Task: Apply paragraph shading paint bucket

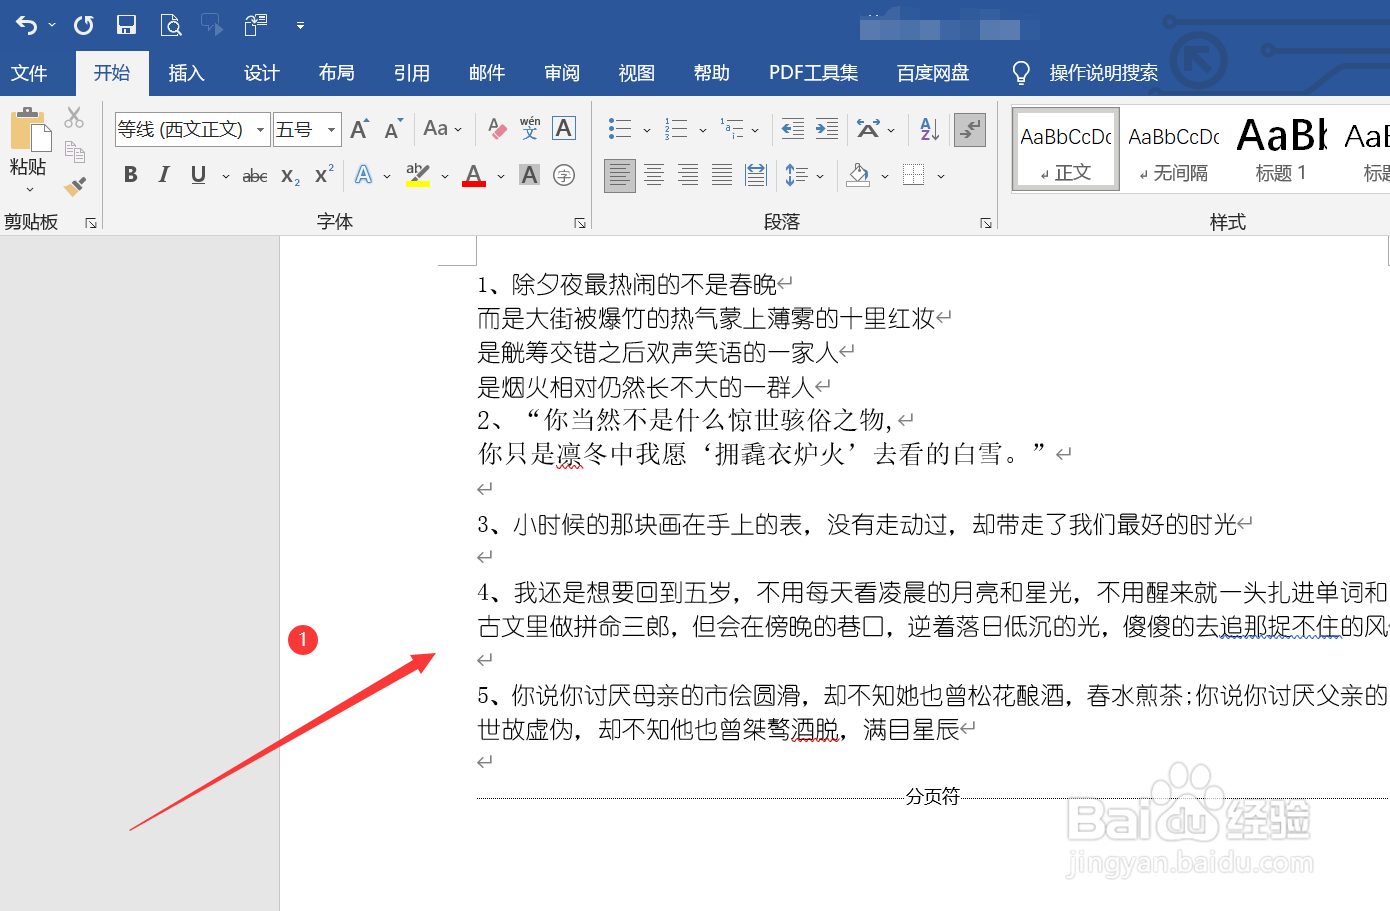Action: click(x=858, y=175)
